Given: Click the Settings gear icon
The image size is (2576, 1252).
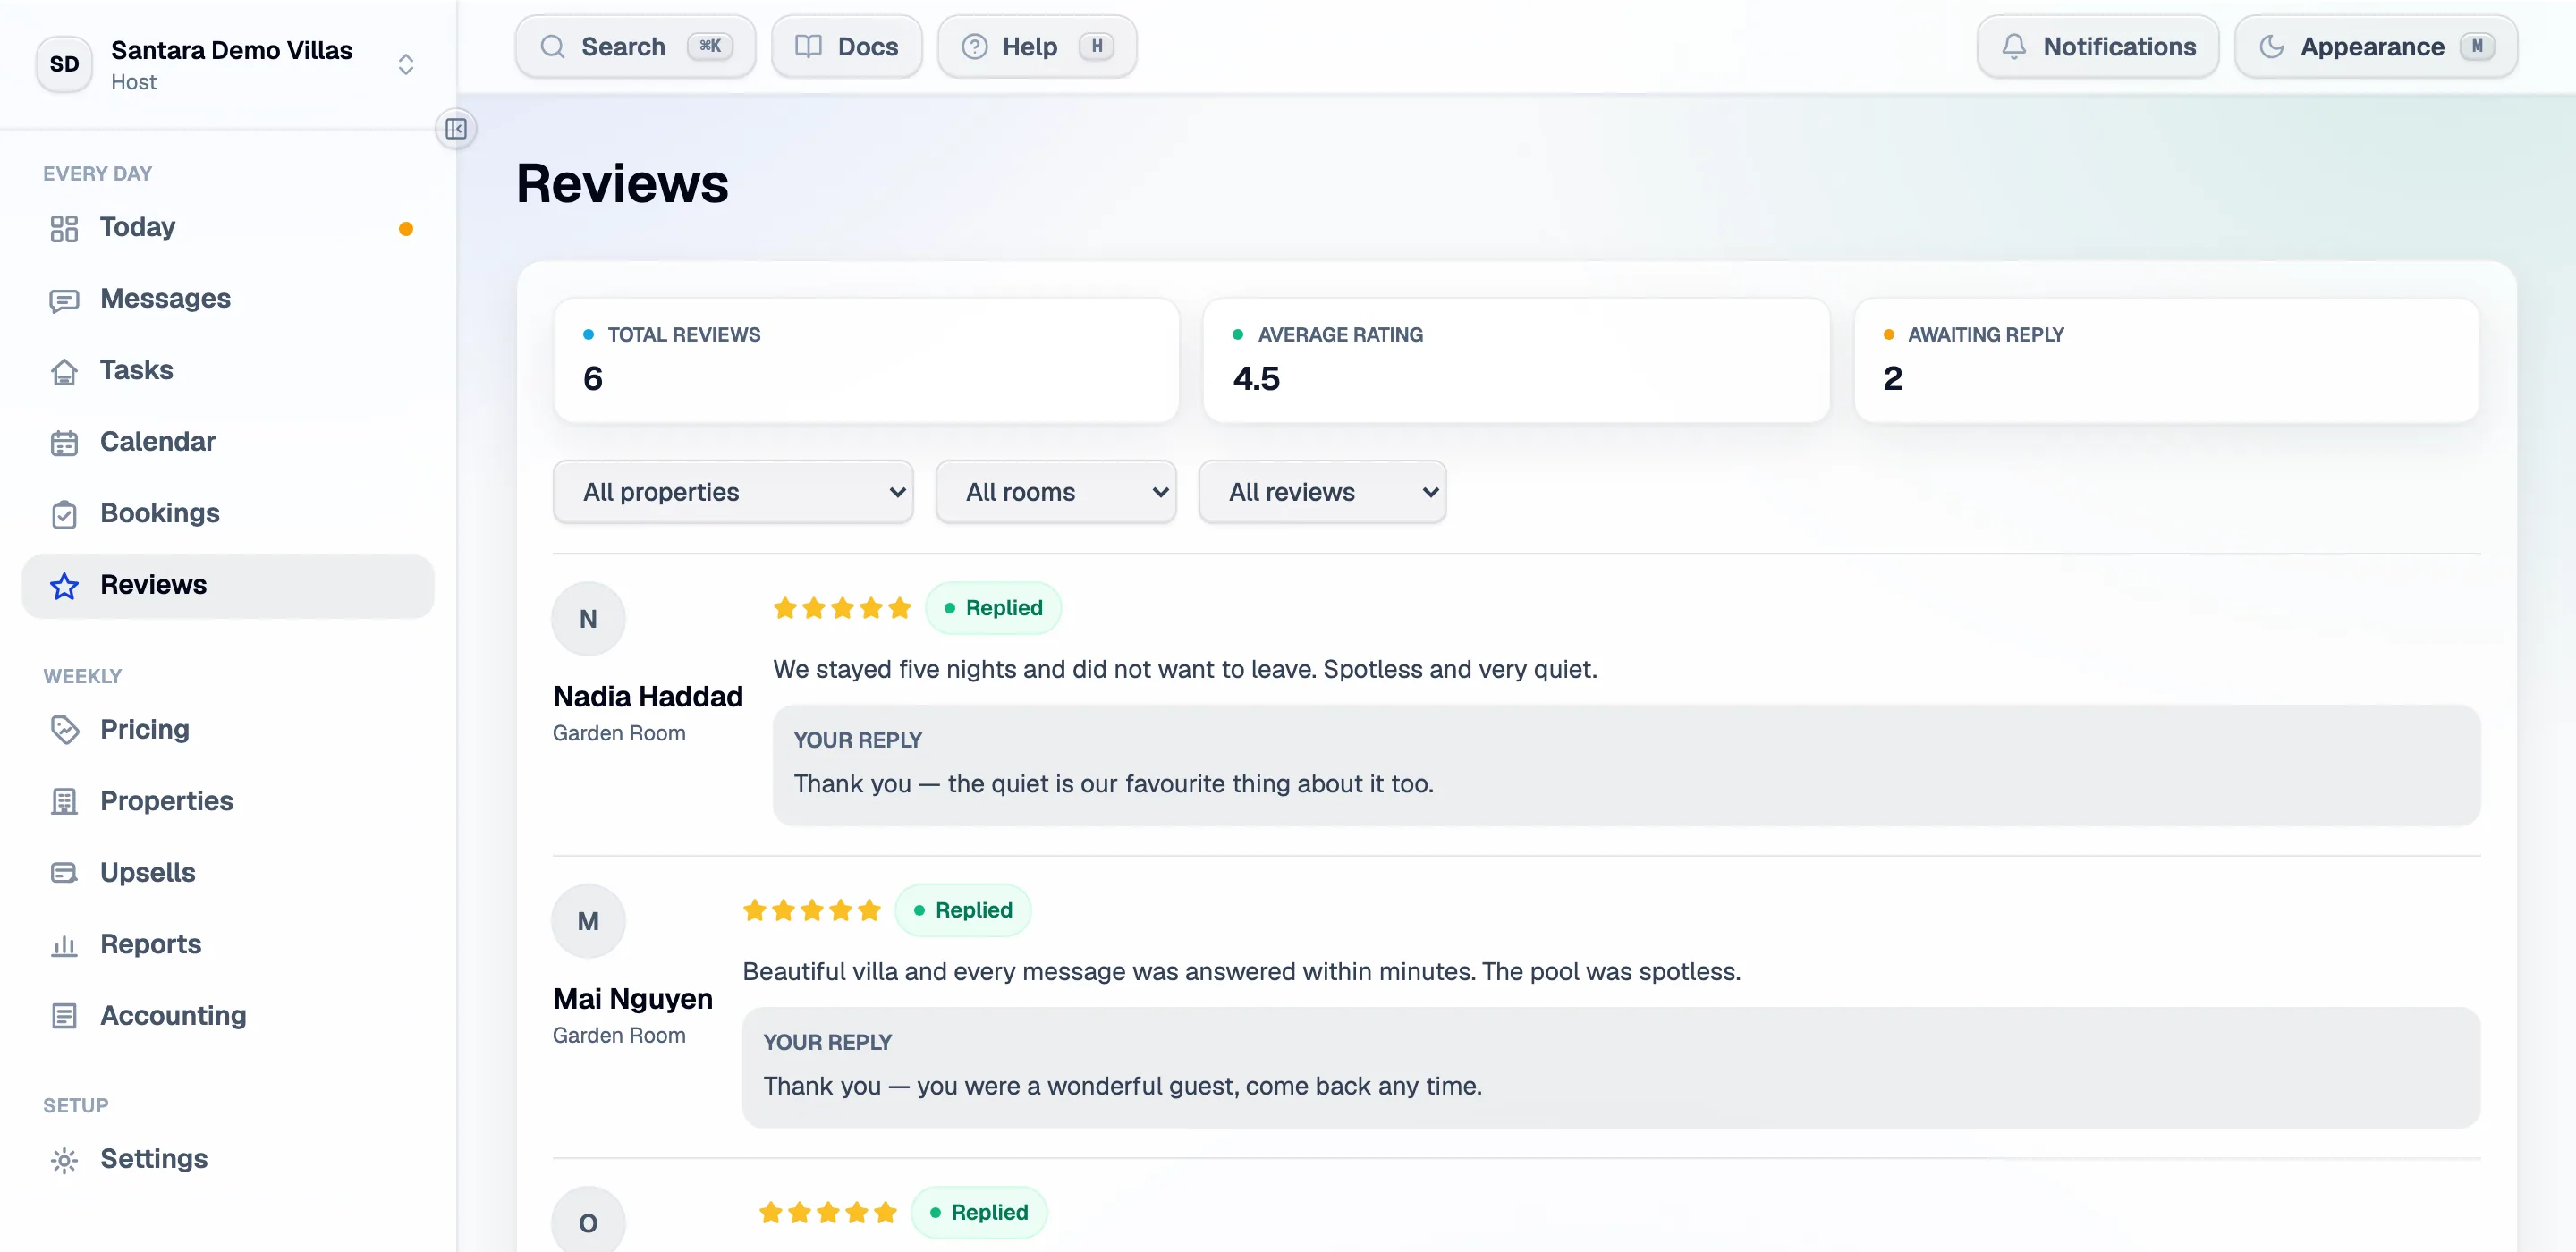Looking at the screenshot, I should [64, 1160].
